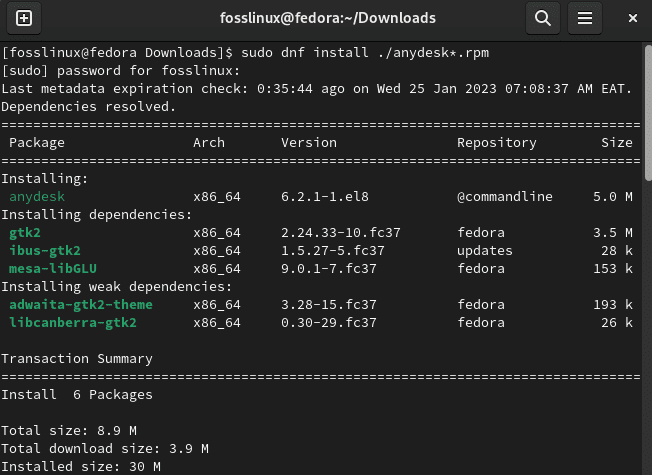652x475 pixels.
Task: Click the Arch column header
Action: click(209, 143)
